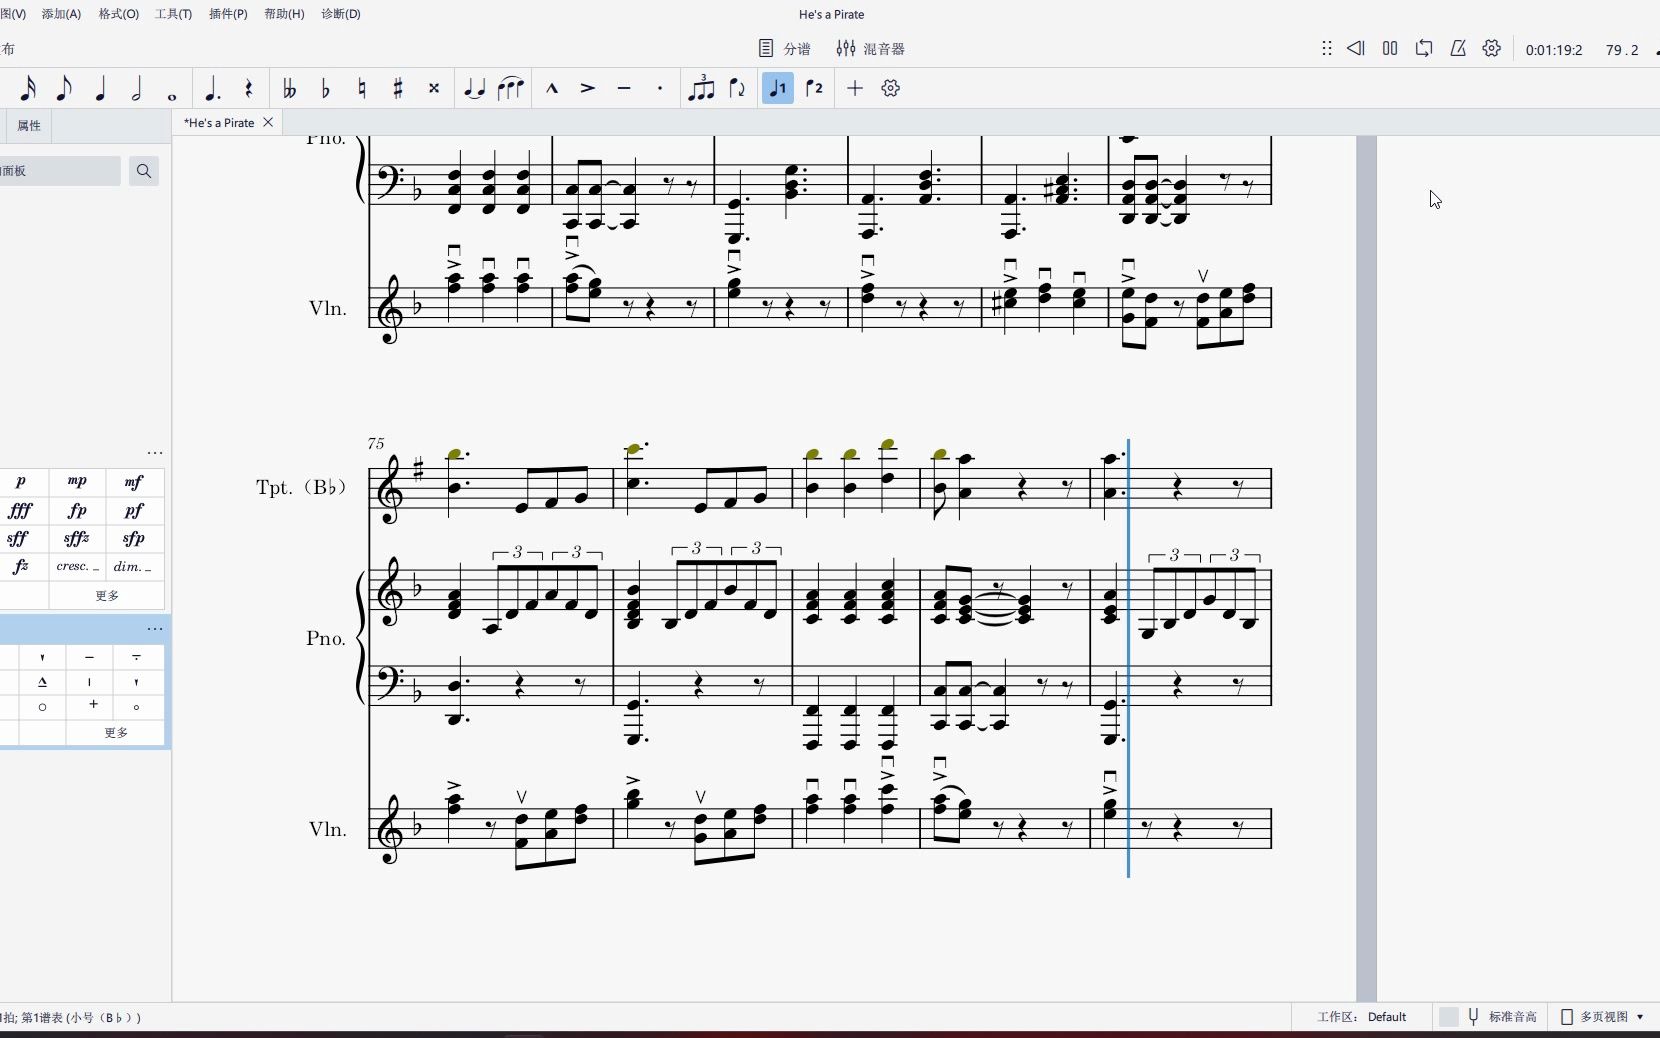Grab the playback toolbar drag handle
Screen dimensions: 1660x1038
tap(1327, 48)
